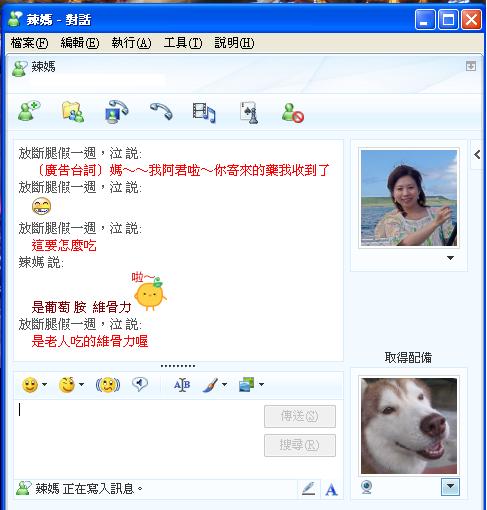
Task: Open the background picture selector icon
Action: [247, 384]
